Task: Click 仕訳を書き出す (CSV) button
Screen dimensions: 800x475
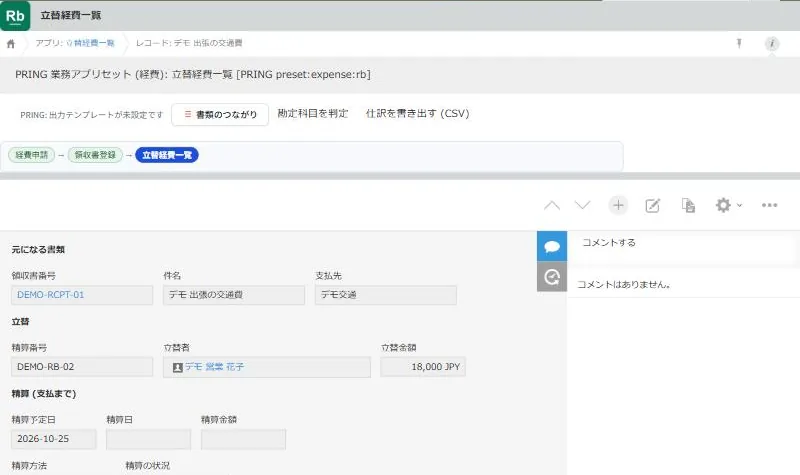Action: 417,113
